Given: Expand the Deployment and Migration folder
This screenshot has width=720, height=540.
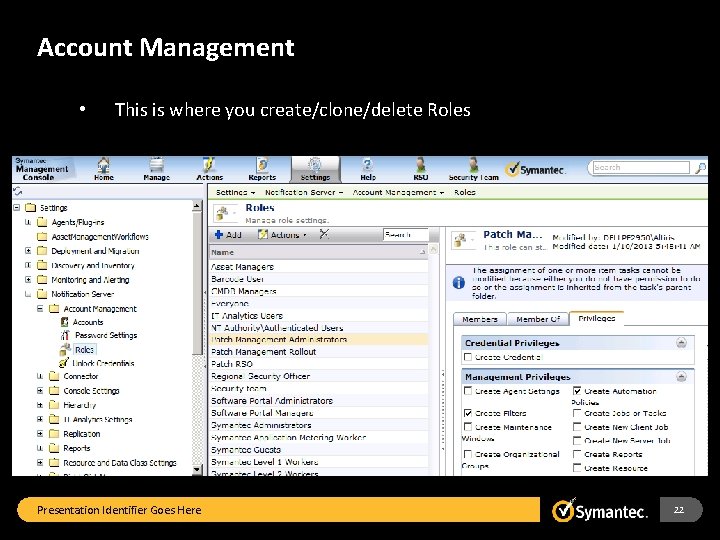Looking at the screenshot, I should (x=28, y=251).
